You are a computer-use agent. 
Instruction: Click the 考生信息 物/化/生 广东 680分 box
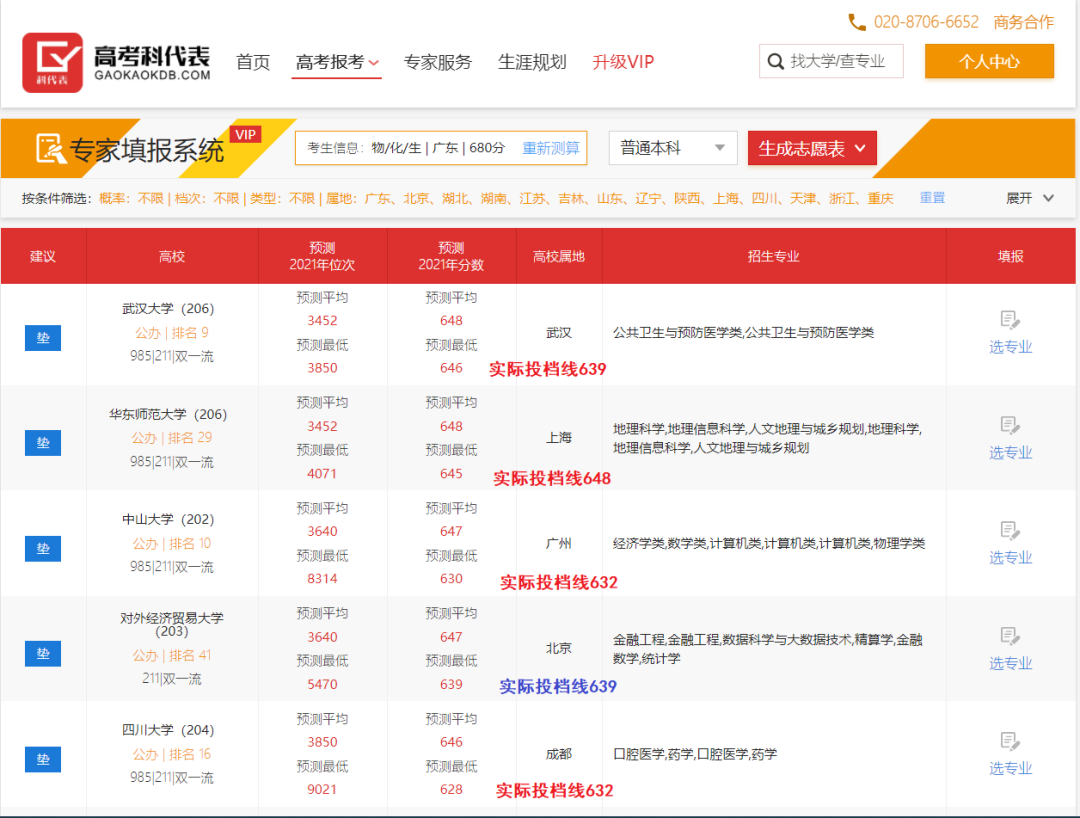click(x=441, y=148)
